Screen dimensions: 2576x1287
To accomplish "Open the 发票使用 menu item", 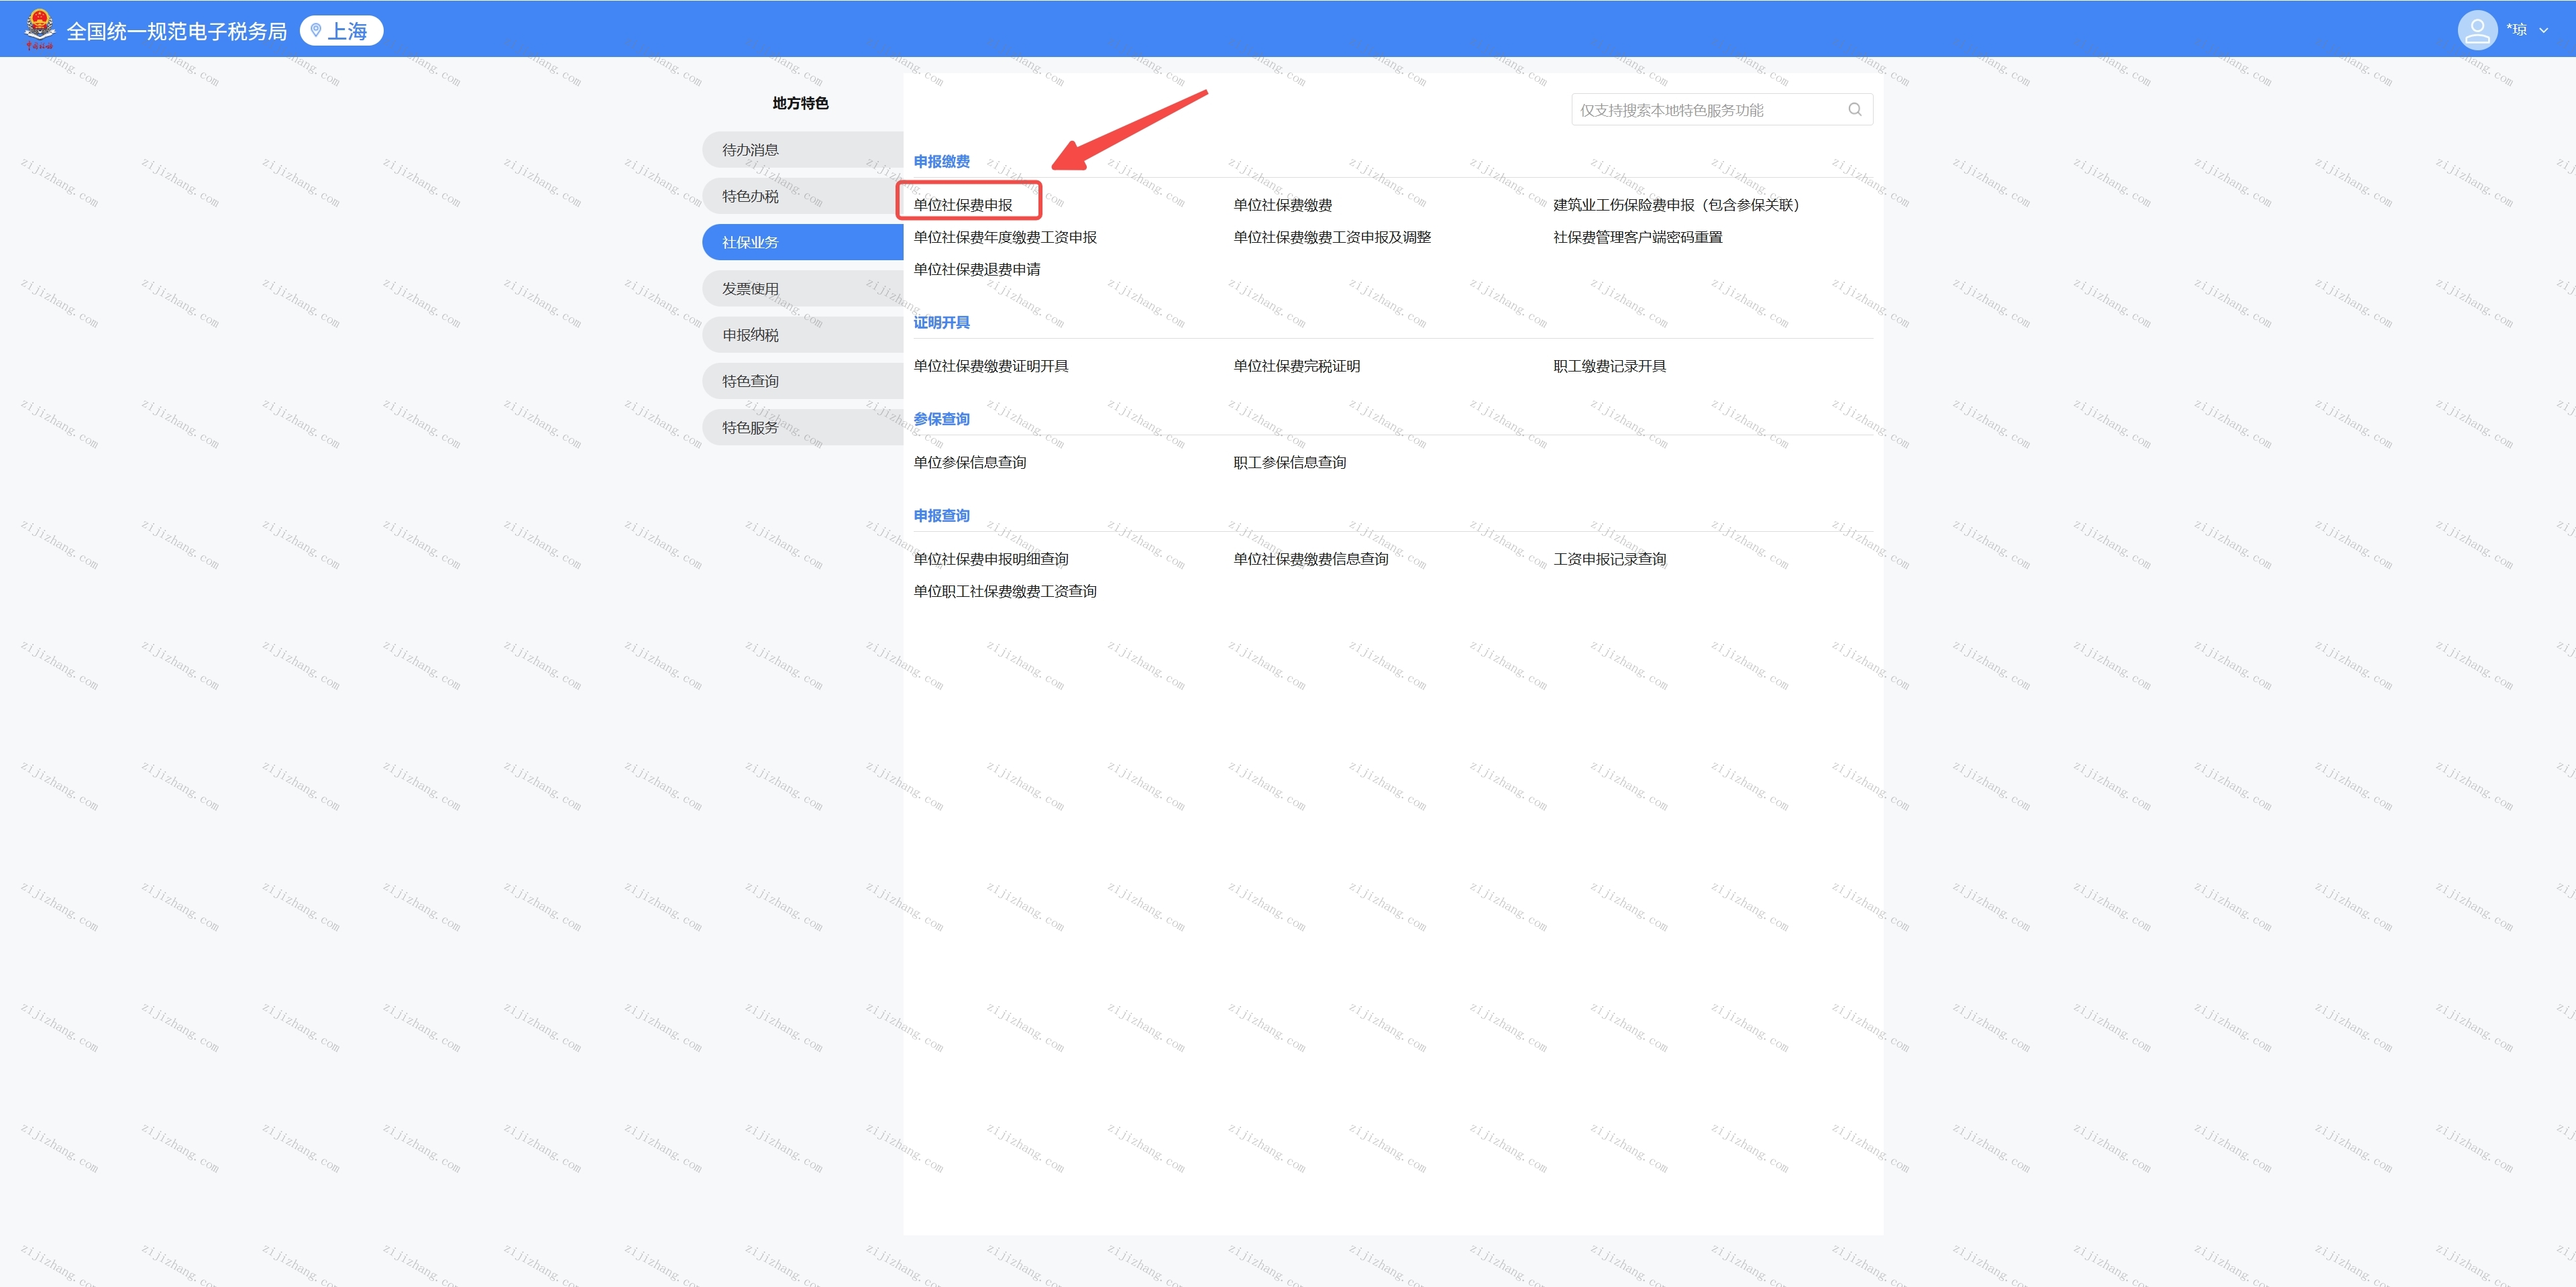I will click(802, 289).
